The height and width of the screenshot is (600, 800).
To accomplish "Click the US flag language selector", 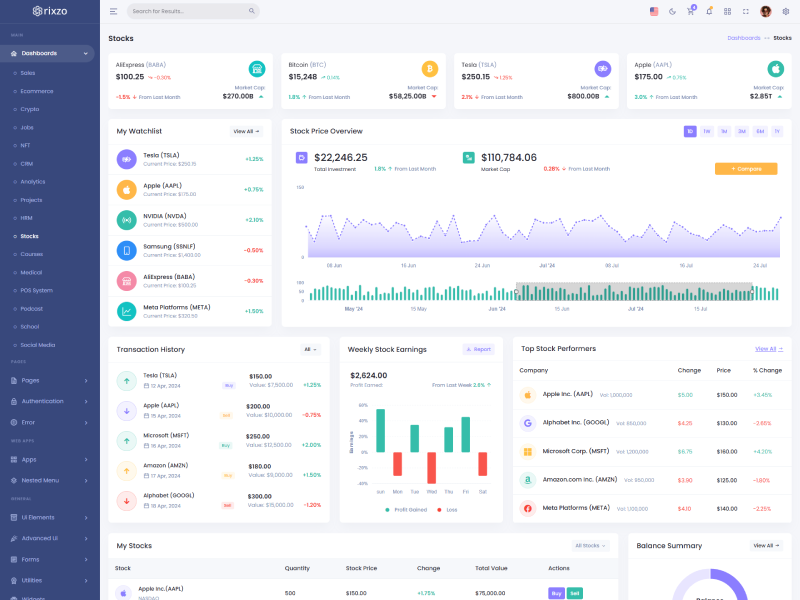I will [x=654, y=11].
